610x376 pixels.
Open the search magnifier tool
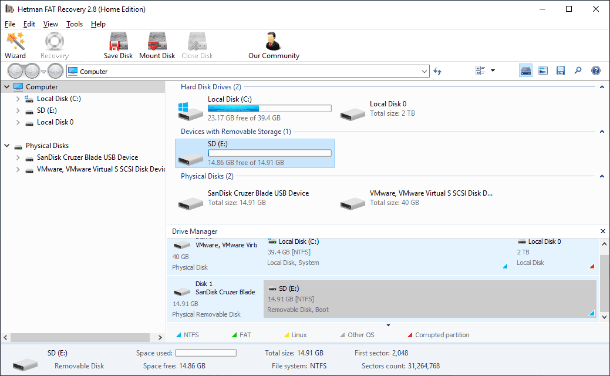coord(578,71)
